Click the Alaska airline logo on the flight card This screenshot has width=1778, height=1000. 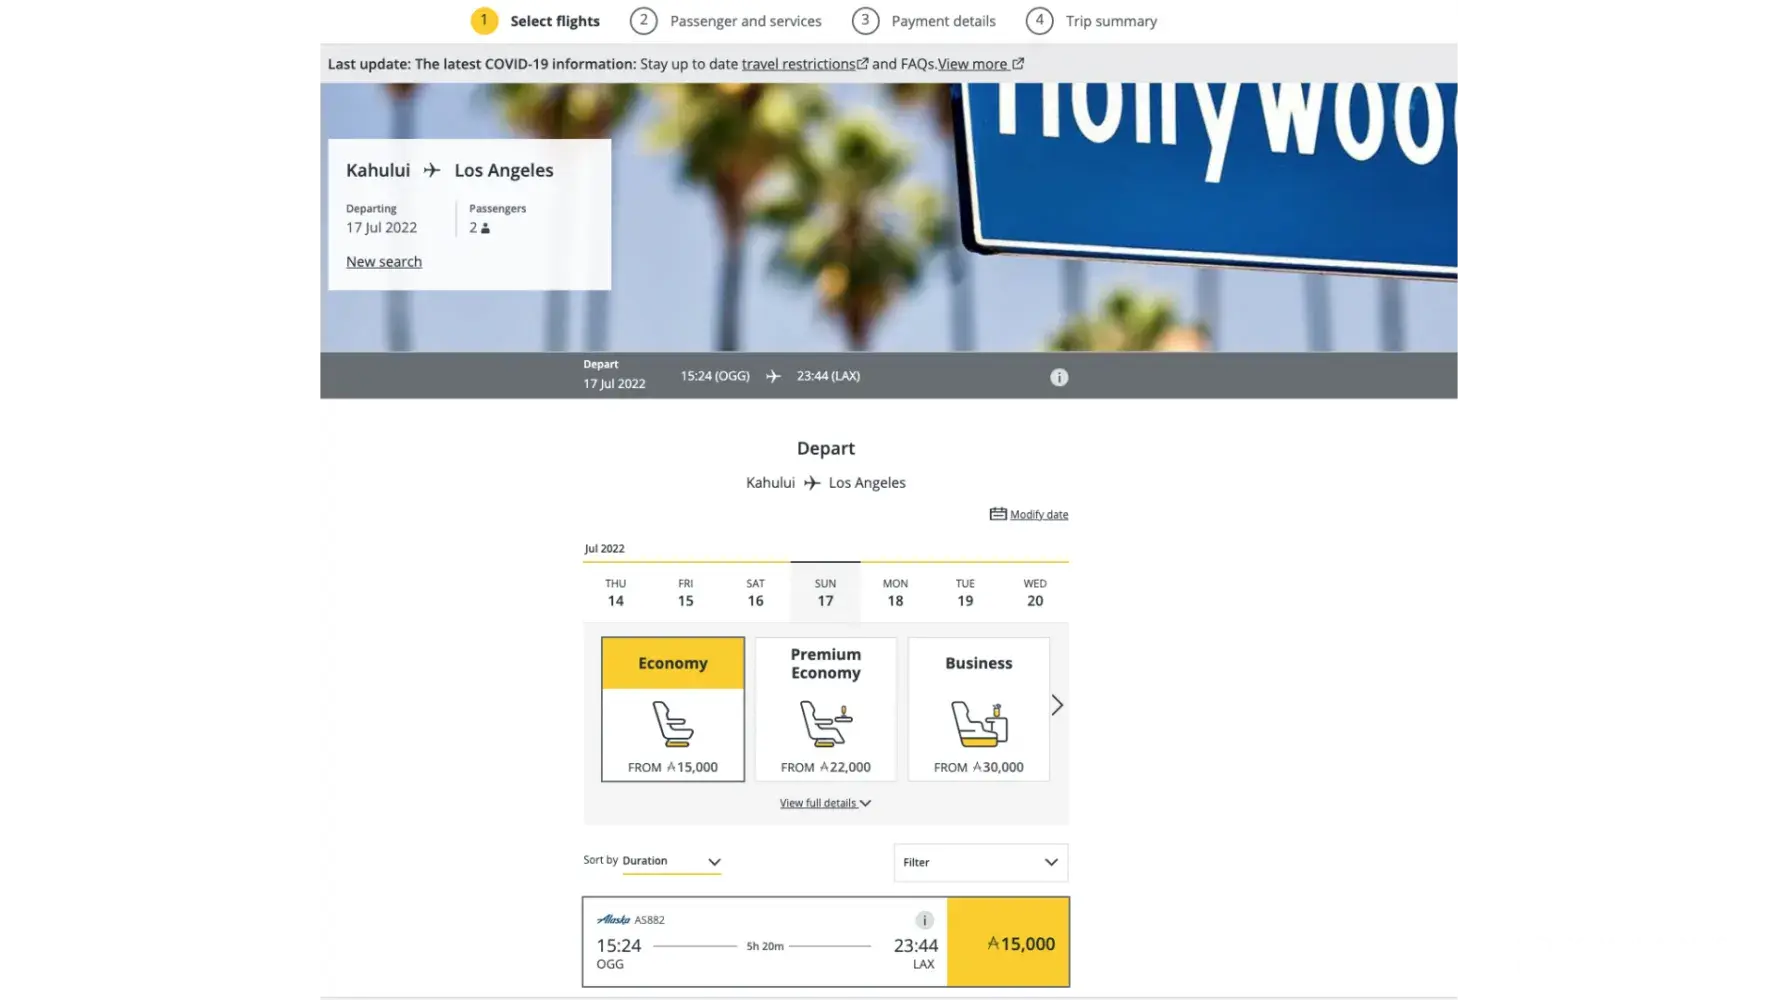(x=614, y=920)
